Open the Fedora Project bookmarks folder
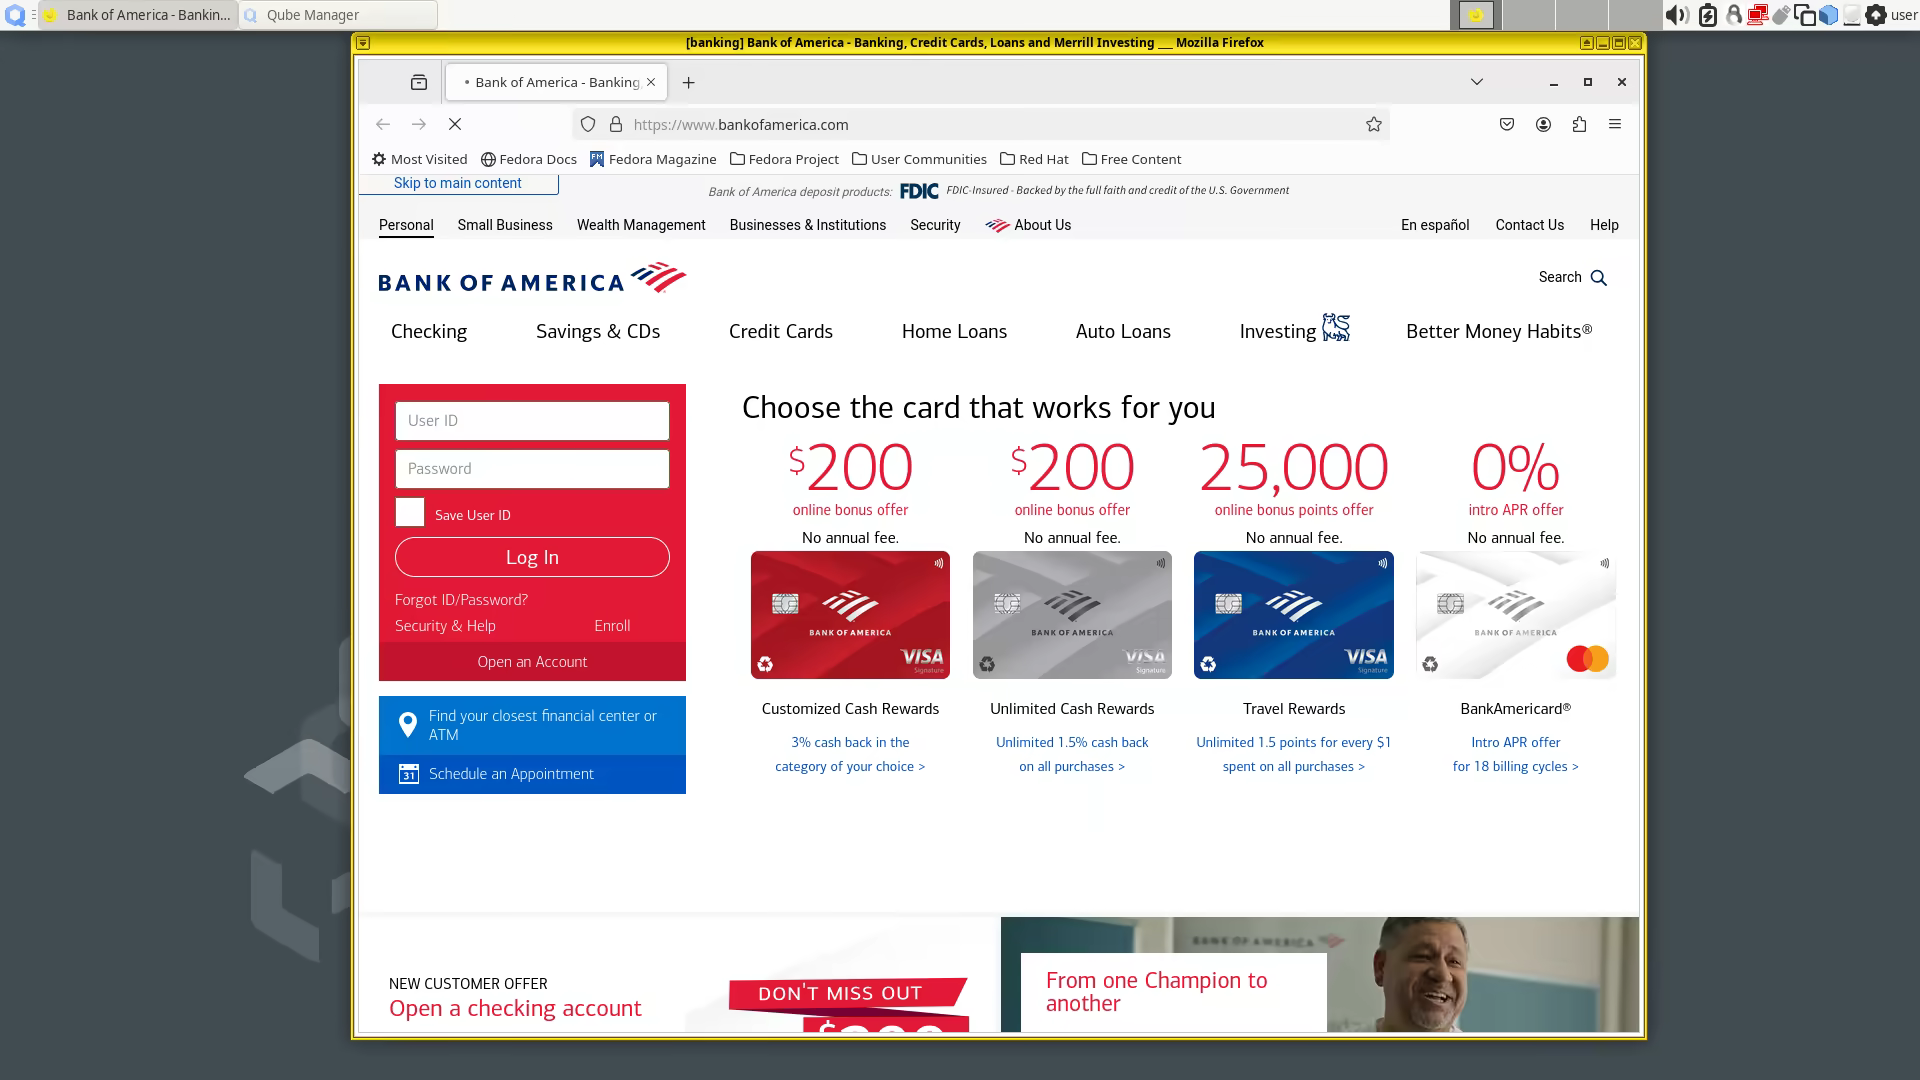Image resolution: width=1920 pixels, height=1080 pixels. 785,159
